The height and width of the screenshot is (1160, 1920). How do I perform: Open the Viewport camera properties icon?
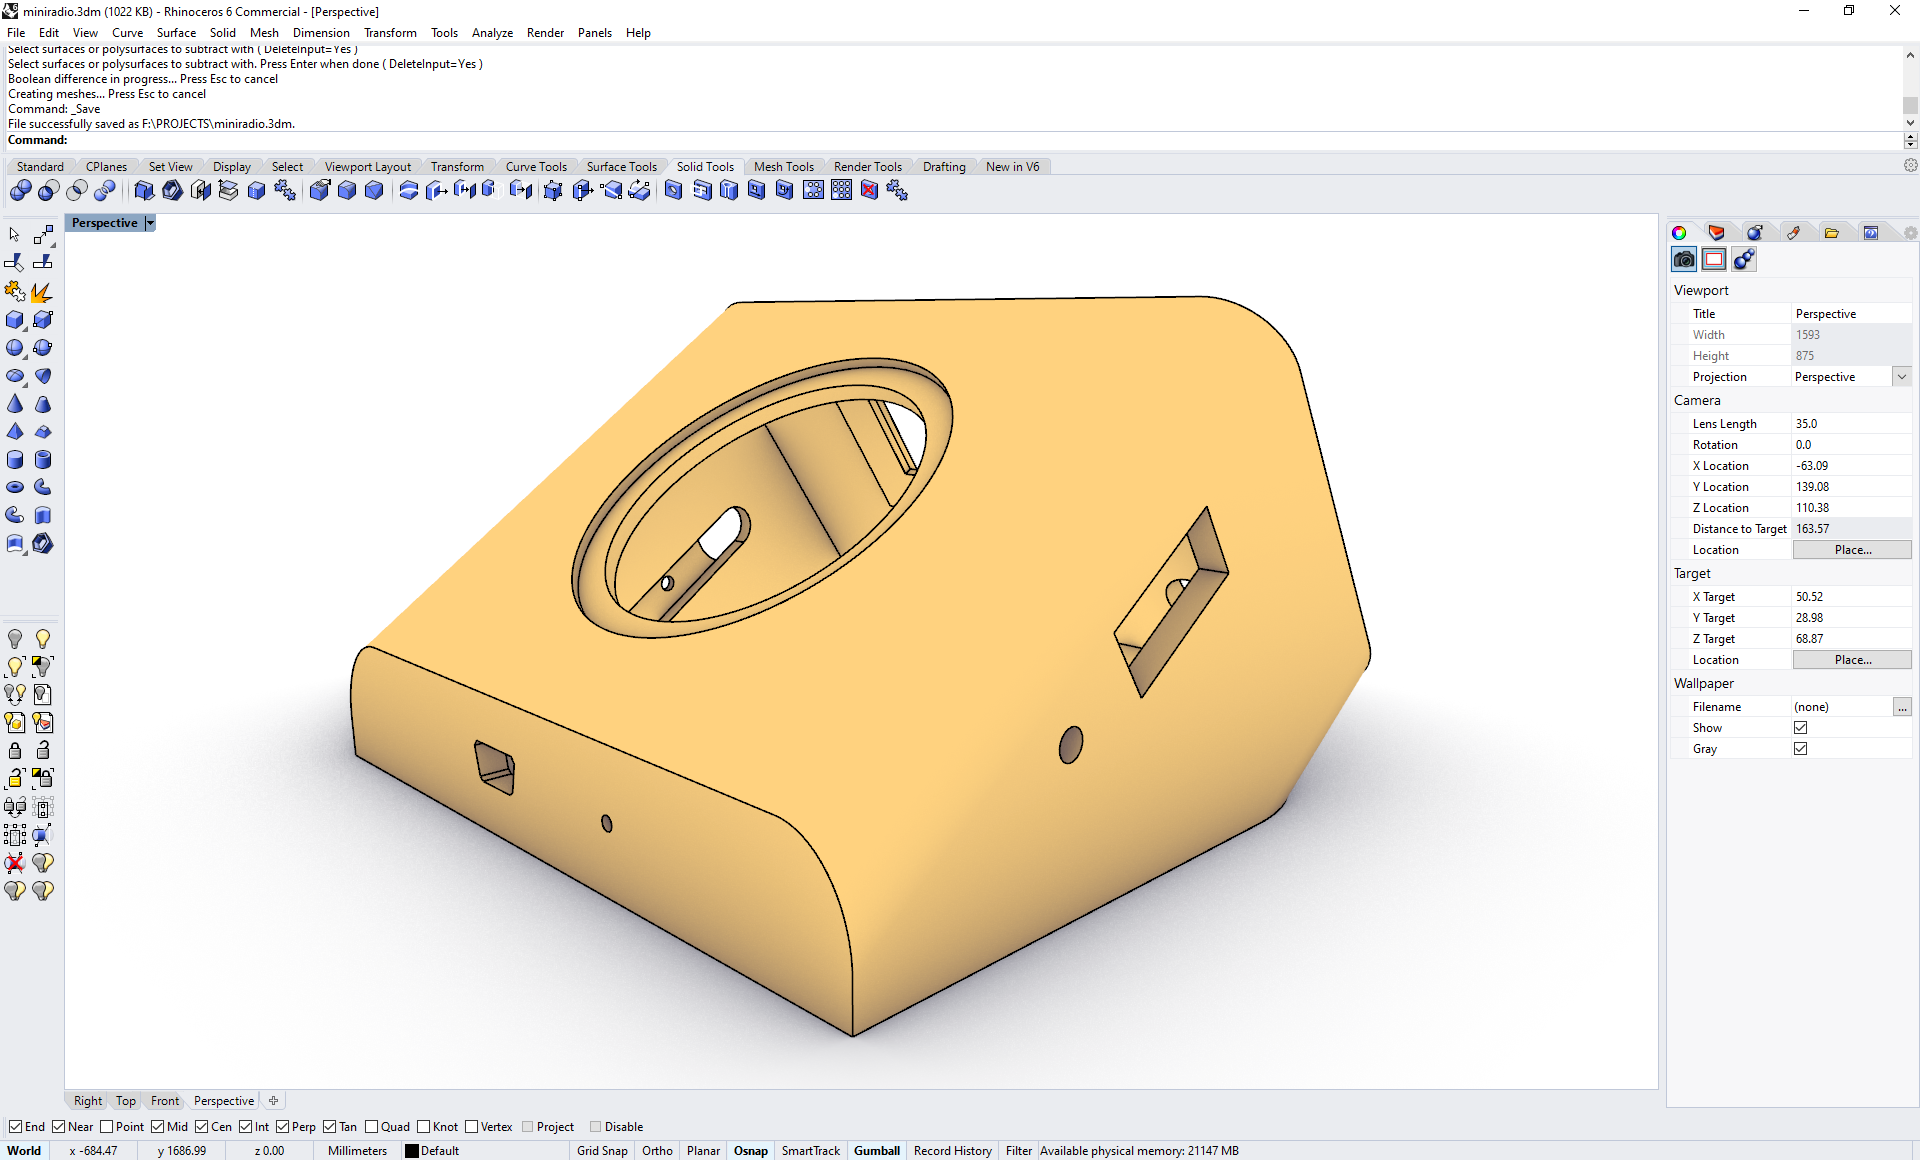[1684, 260]
